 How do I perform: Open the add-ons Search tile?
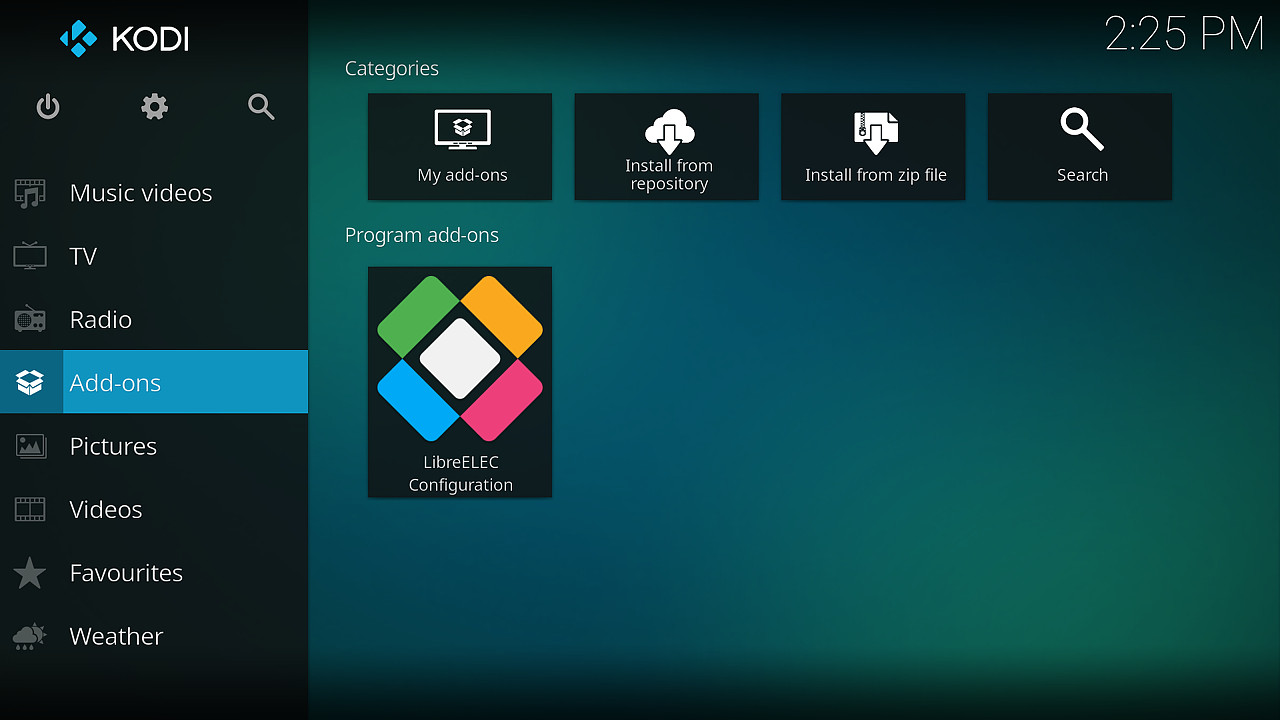pyautogui.click(x=1080, y=147)
